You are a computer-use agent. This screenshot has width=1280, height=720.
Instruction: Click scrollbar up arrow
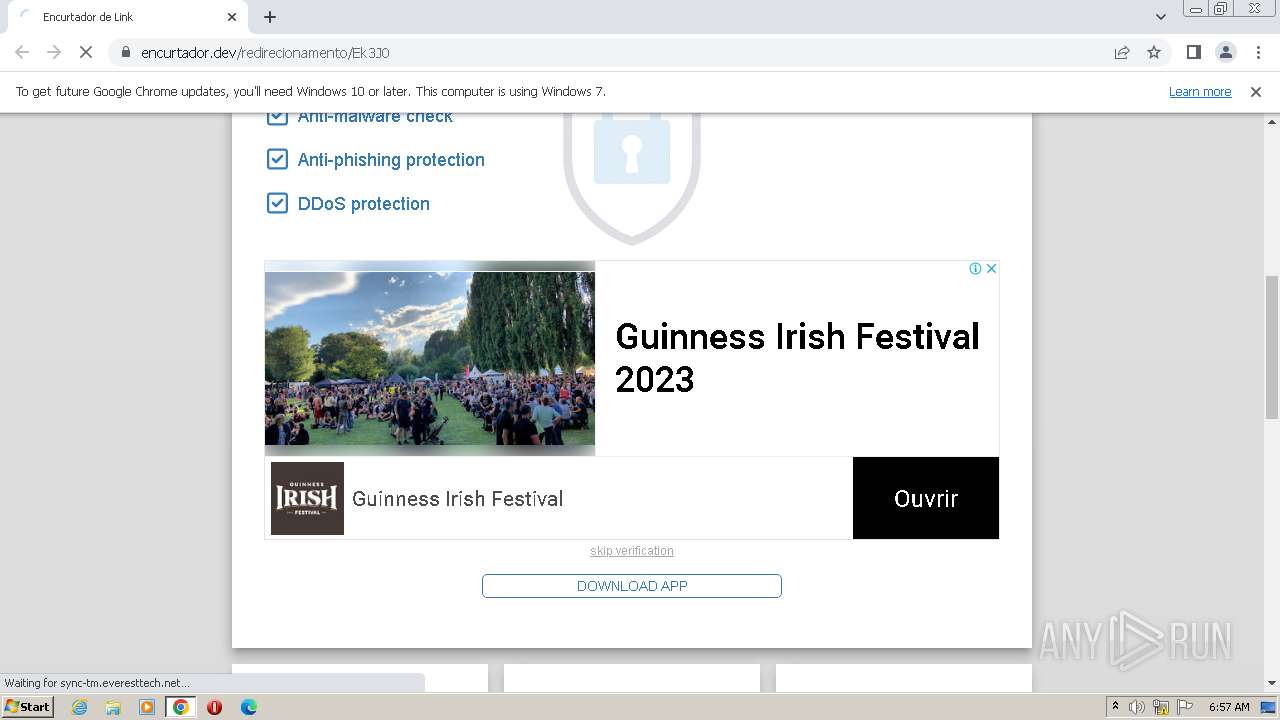tap(1272, 121)
